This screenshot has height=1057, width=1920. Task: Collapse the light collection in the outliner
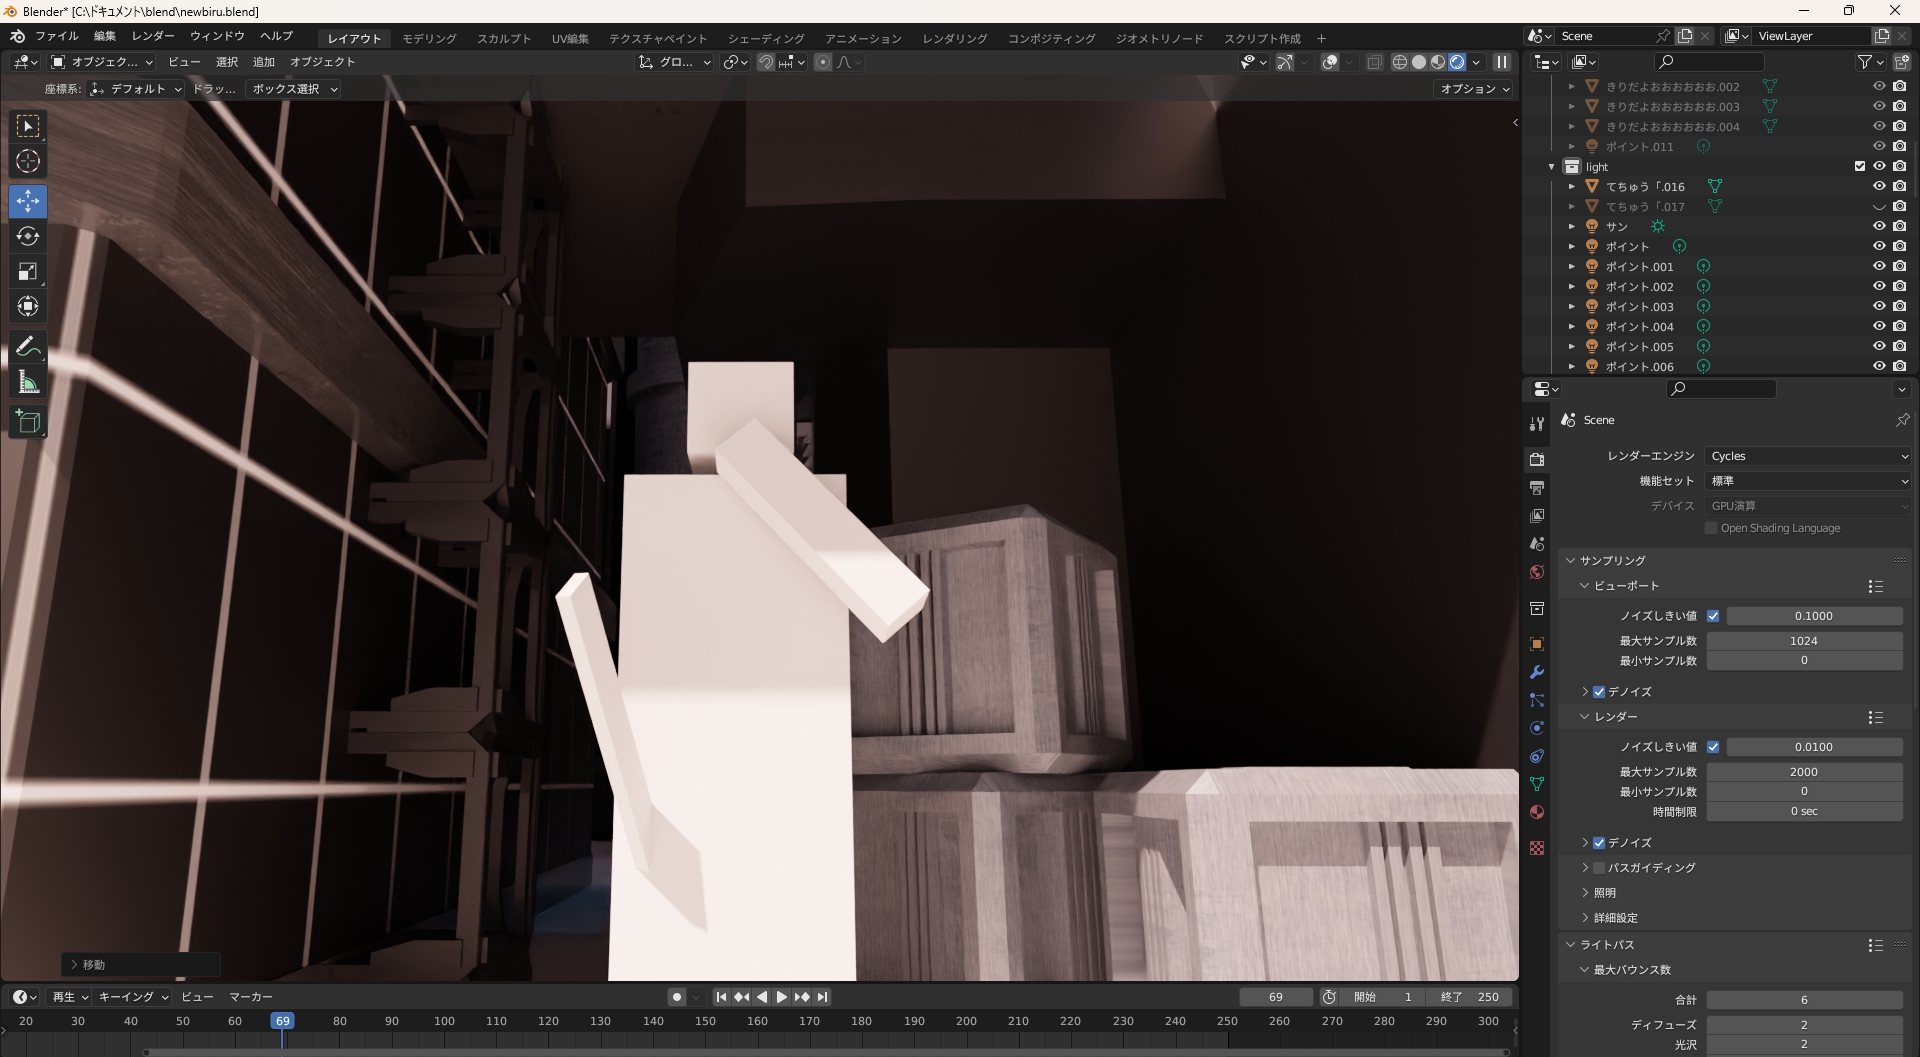tap(1552, 167)
